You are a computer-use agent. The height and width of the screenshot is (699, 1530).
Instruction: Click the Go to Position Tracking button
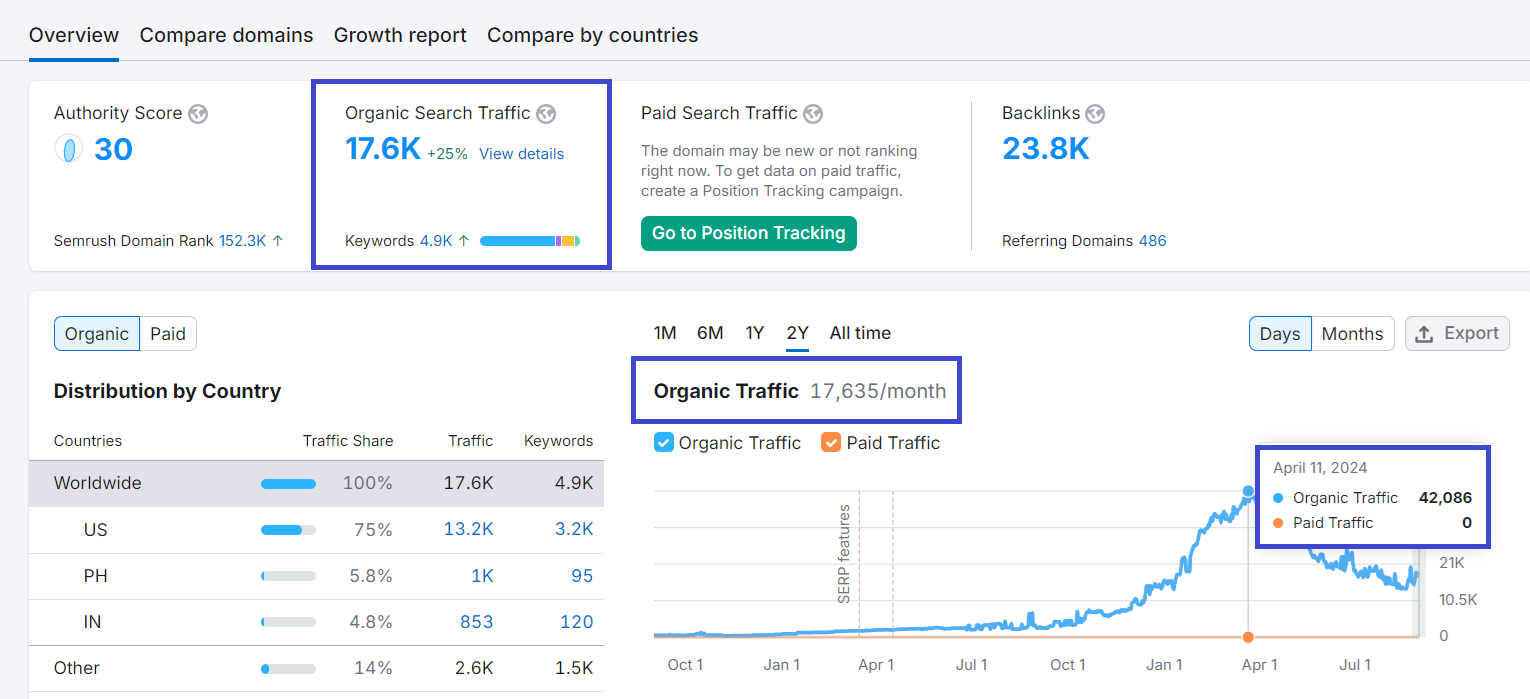pos(748,233)
